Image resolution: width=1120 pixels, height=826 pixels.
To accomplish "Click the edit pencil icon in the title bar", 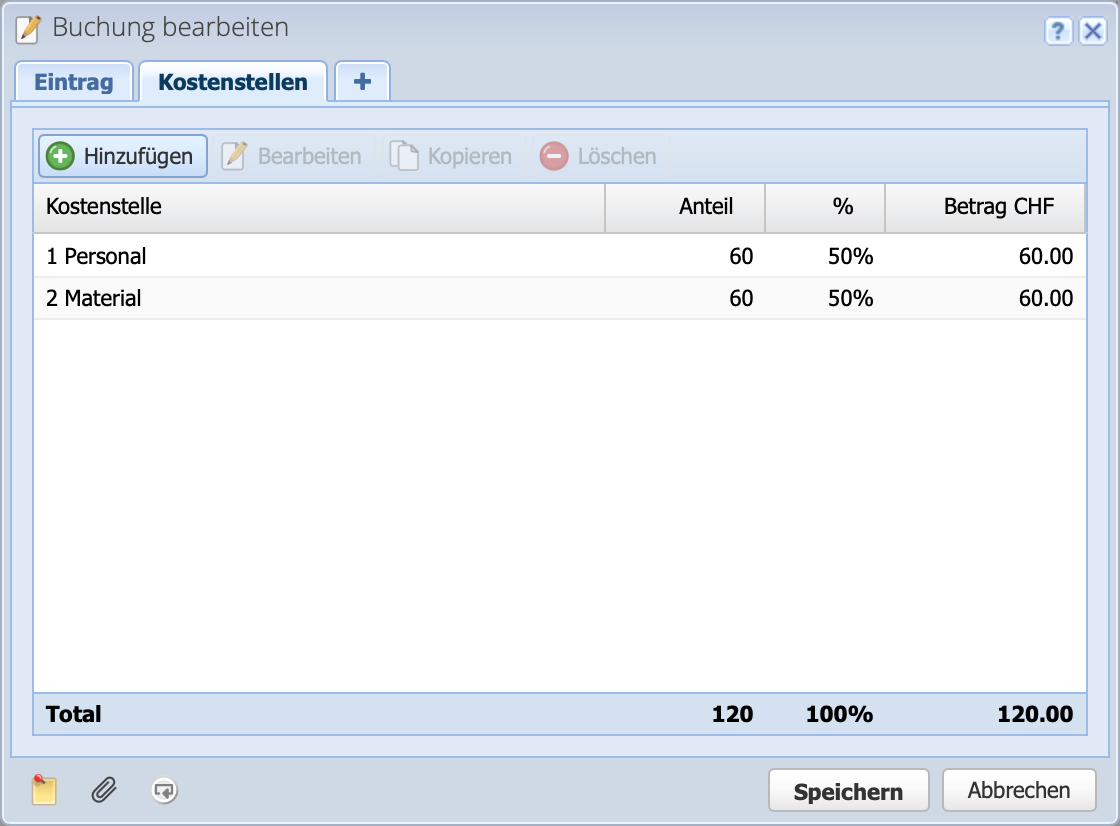I will click(x=27, y=28).
